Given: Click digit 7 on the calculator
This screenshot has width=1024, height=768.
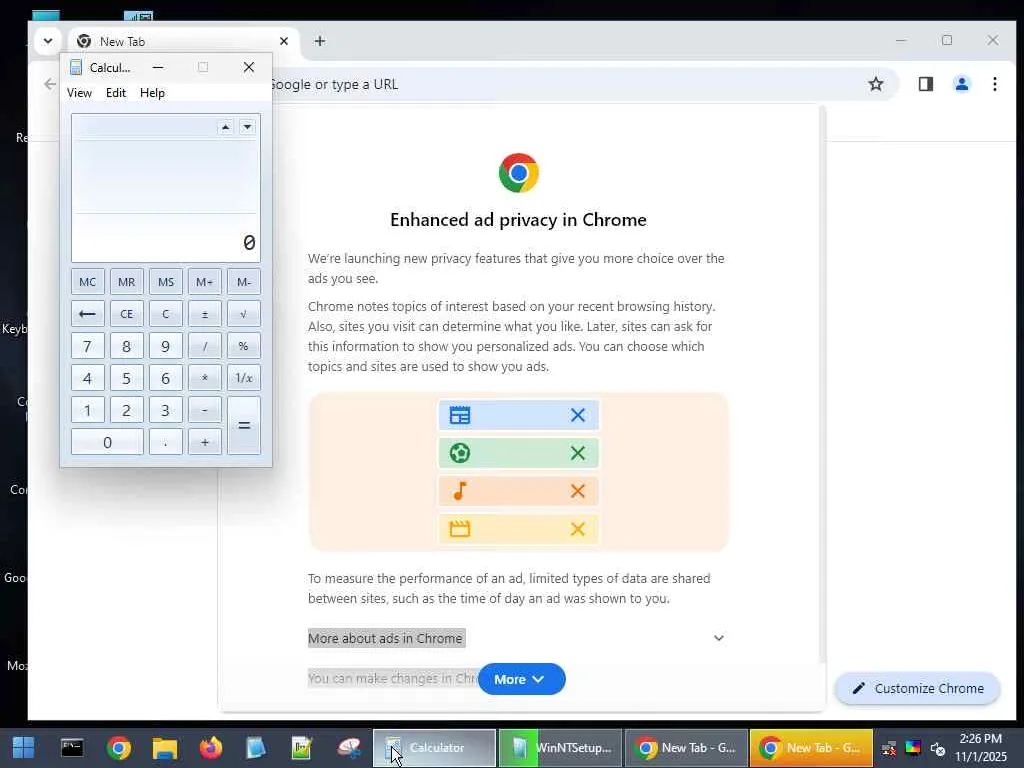Looking at the screenshot, I should coord(88,346).
